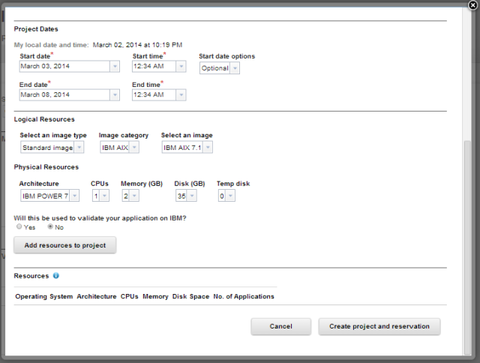The height and width of the screenshot is (363, 480).
Task: Open the Start time dropdown arrow
Action: coord(181,66)
